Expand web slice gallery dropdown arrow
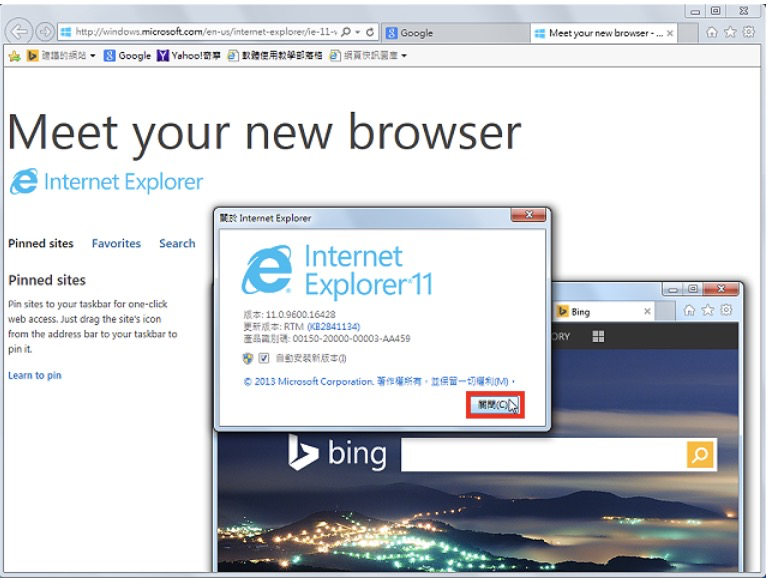 click(x=404, y=56)
